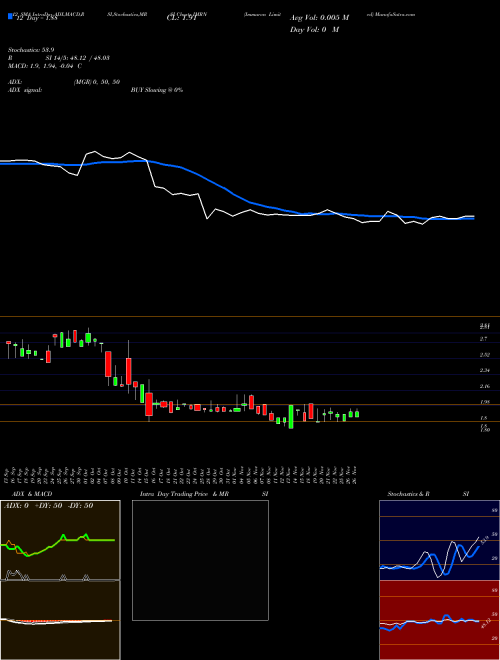Click the lower MACD histogram panel
The height and width of the screenshot is (660, 500).
click(60, 620)
